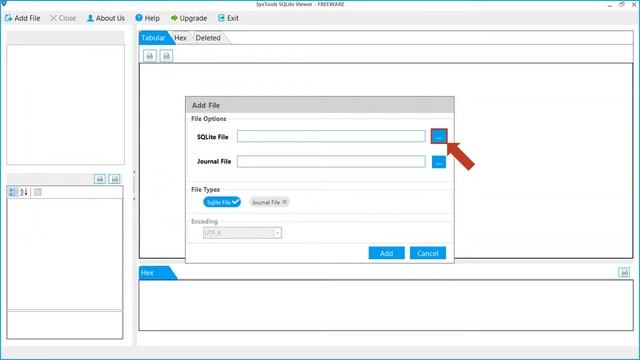Click second export icon under Tabular tab
The width and height of the screenshot is (640, 360).
point(166,56)
